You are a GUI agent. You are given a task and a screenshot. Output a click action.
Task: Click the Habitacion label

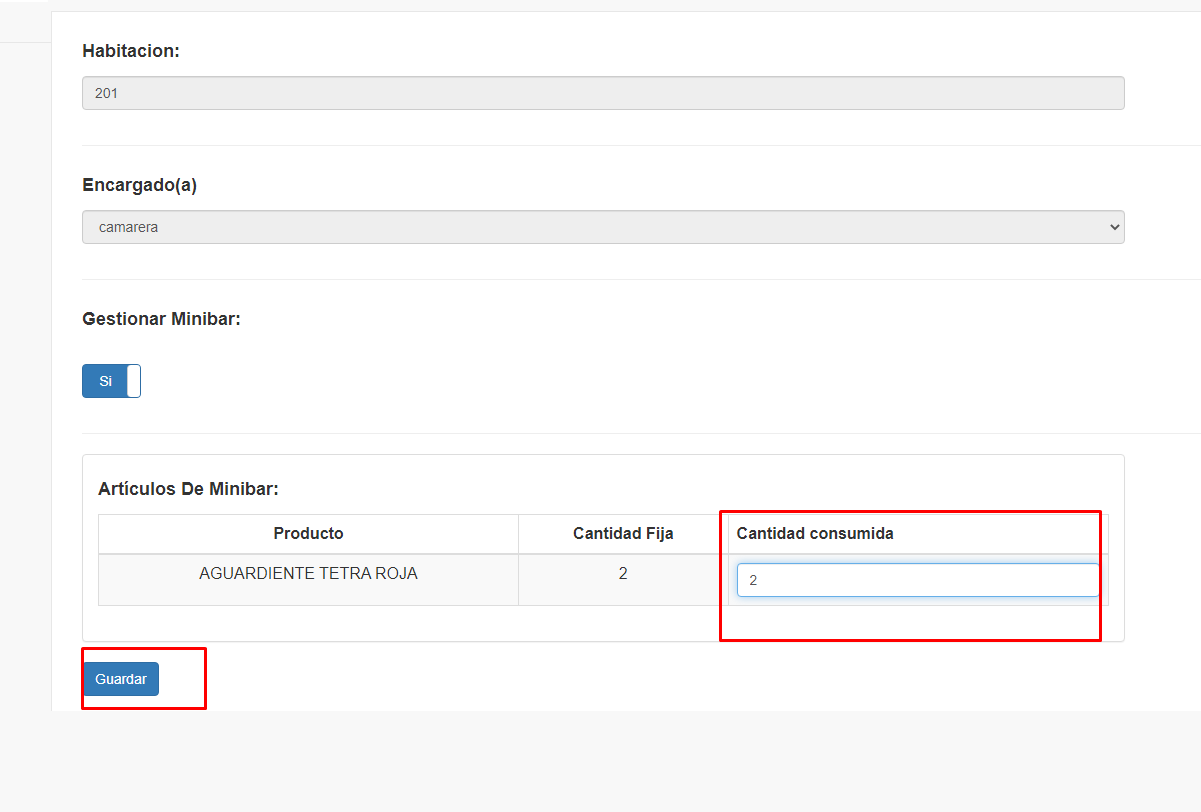point(131,51)
